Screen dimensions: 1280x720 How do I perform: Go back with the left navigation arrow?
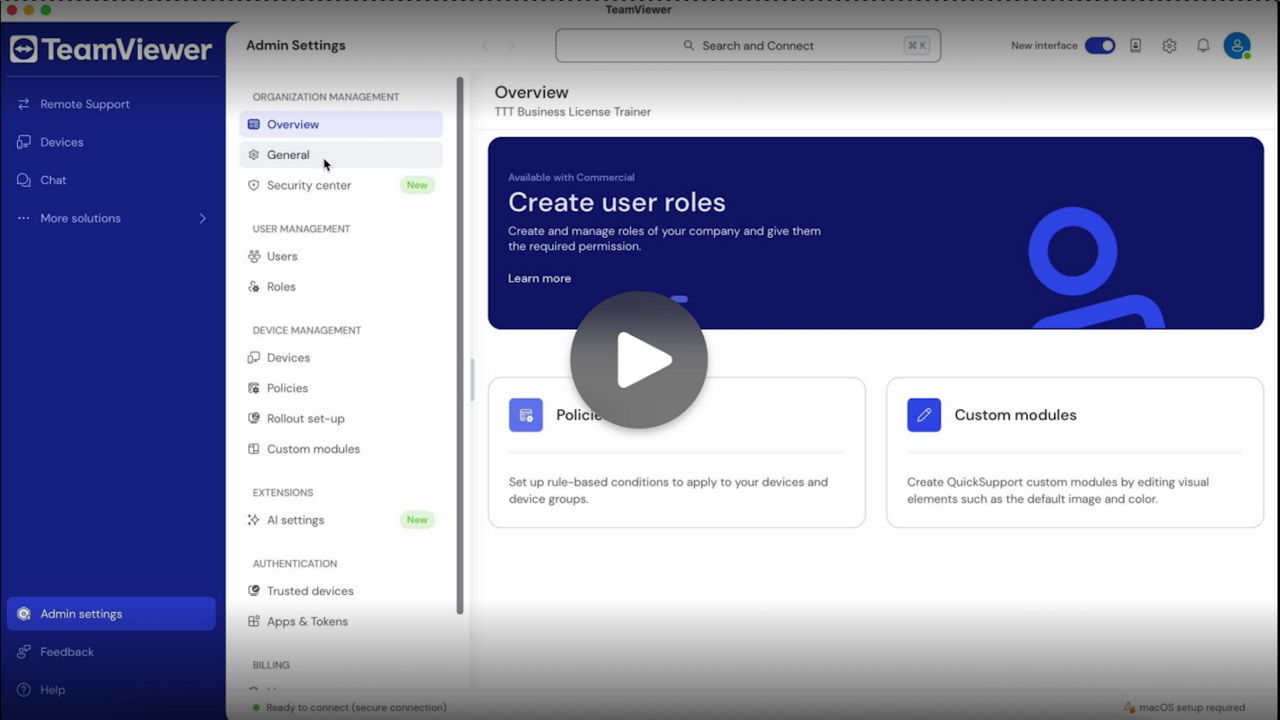(x=486, y=46)
